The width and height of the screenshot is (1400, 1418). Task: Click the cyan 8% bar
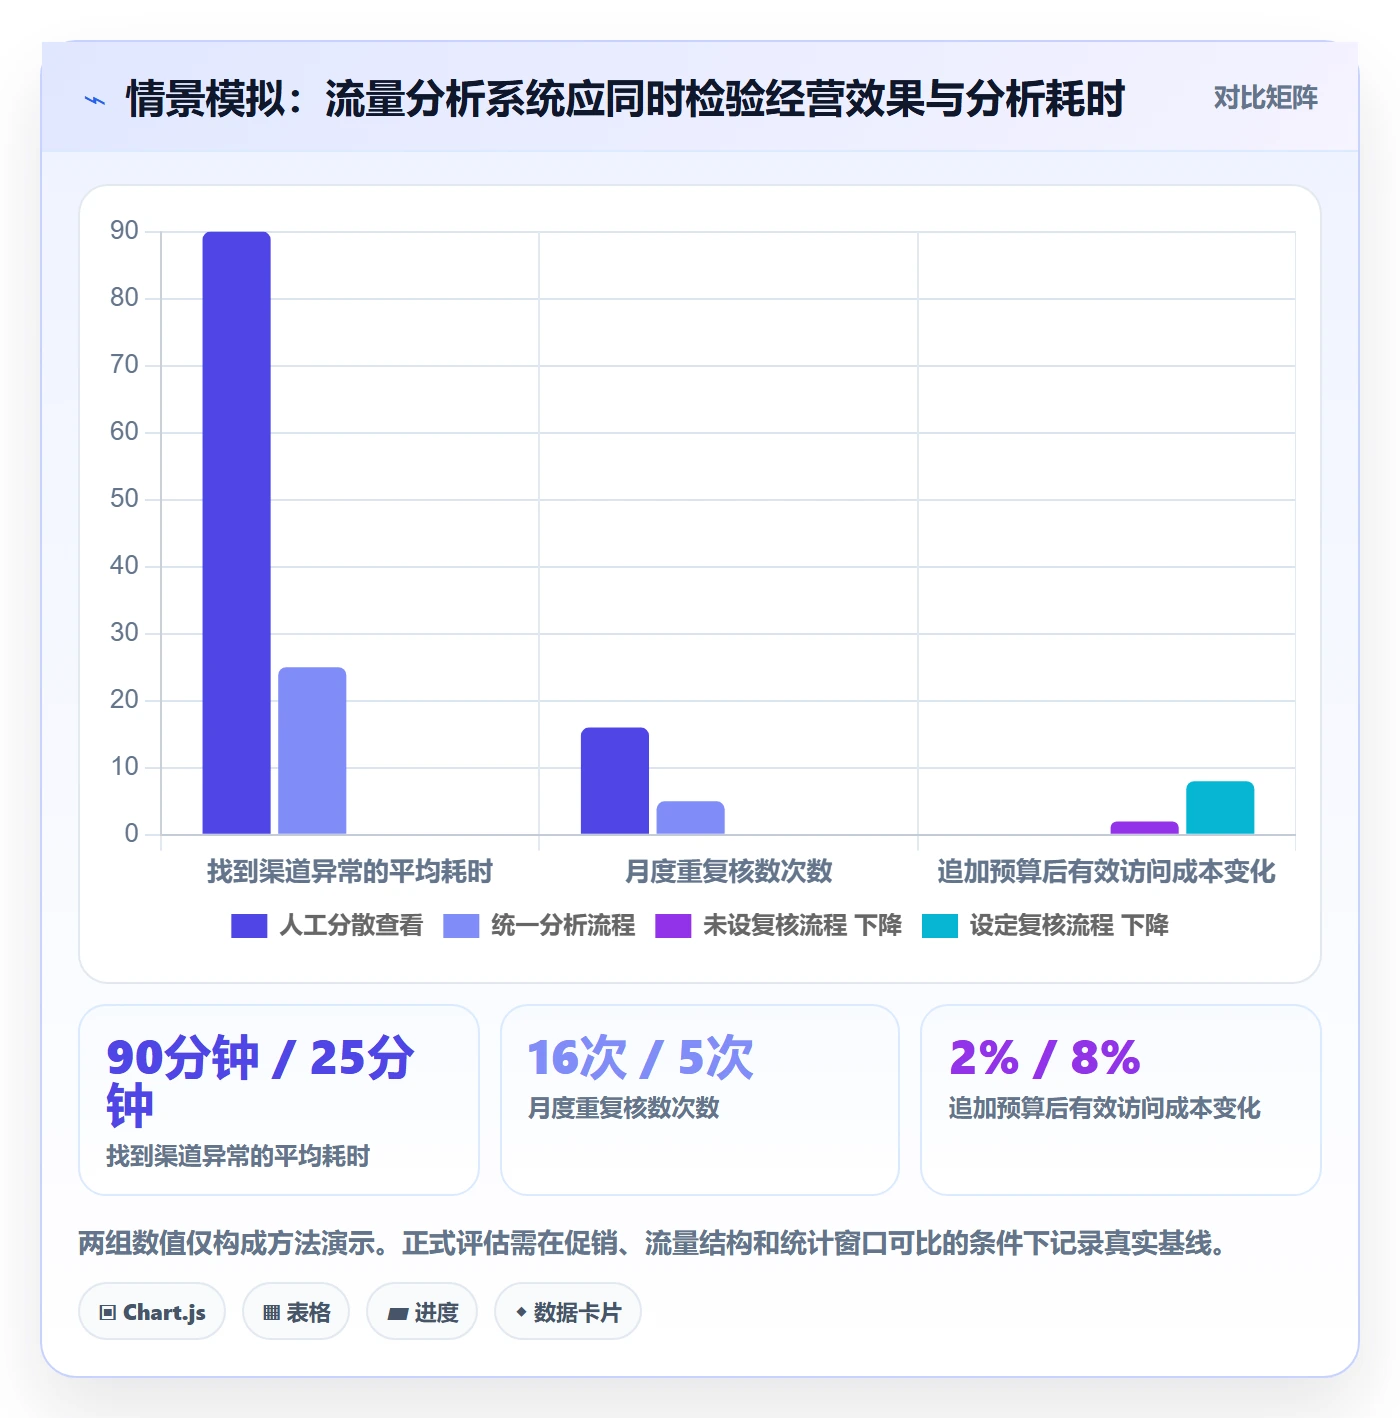[1220, 808]
